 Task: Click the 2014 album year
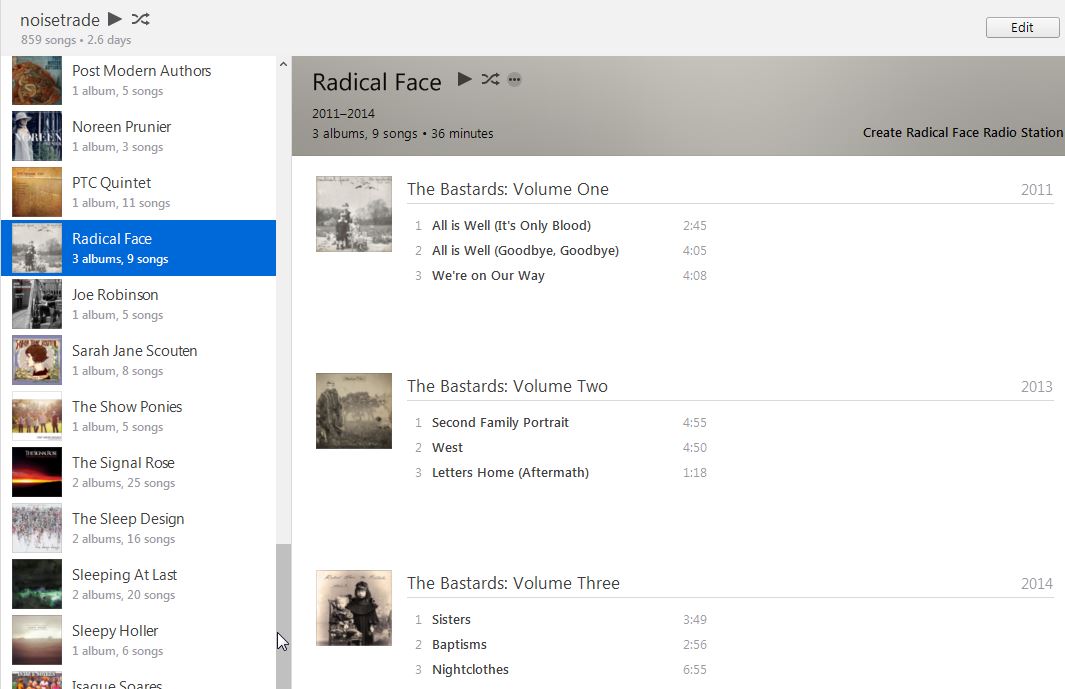click(1036, 584)
